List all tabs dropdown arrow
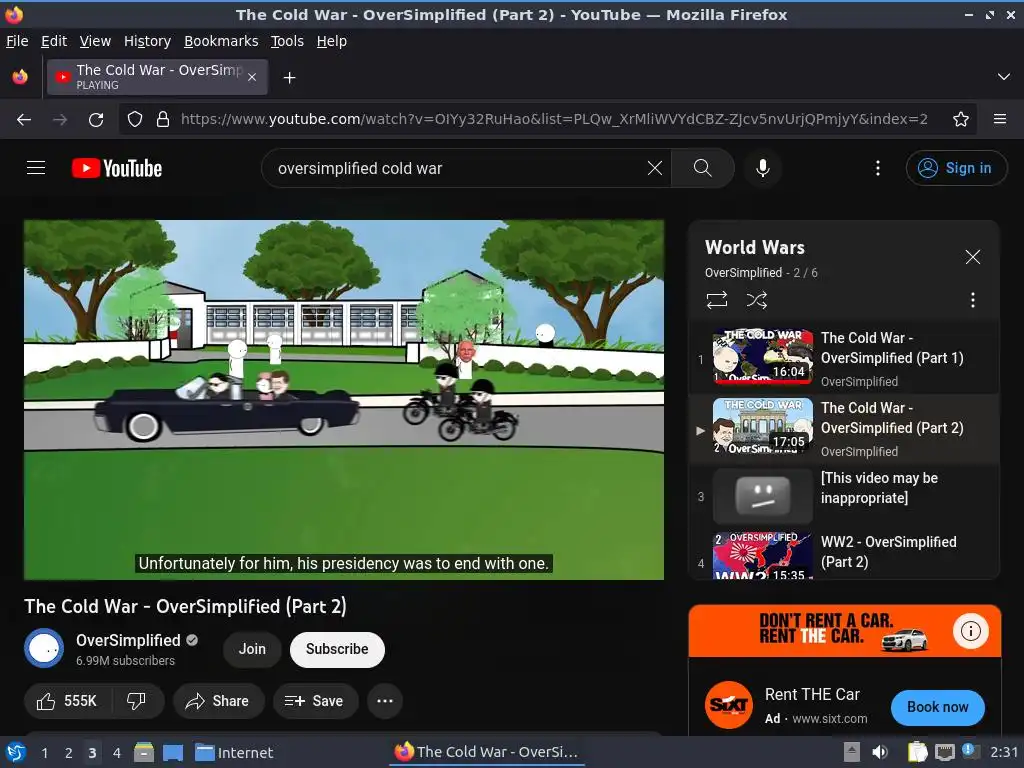 pyautogui.click(x=1004, y=77)
